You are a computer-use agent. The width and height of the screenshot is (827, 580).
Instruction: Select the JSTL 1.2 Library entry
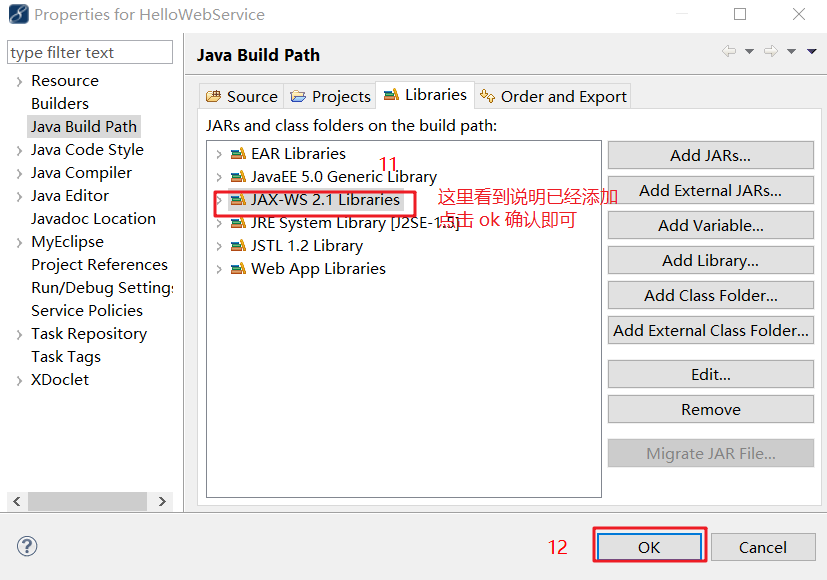tap(307, 246)
